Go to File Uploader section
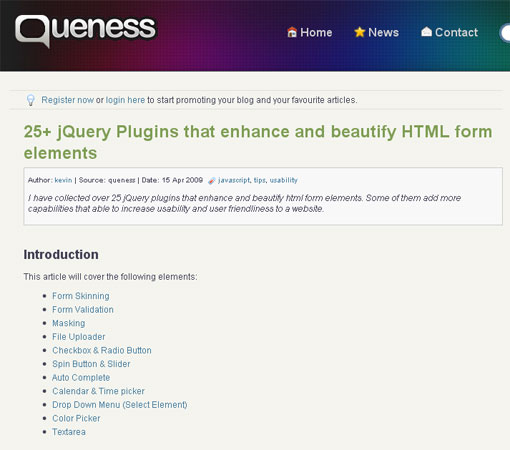 click(79, 337)
